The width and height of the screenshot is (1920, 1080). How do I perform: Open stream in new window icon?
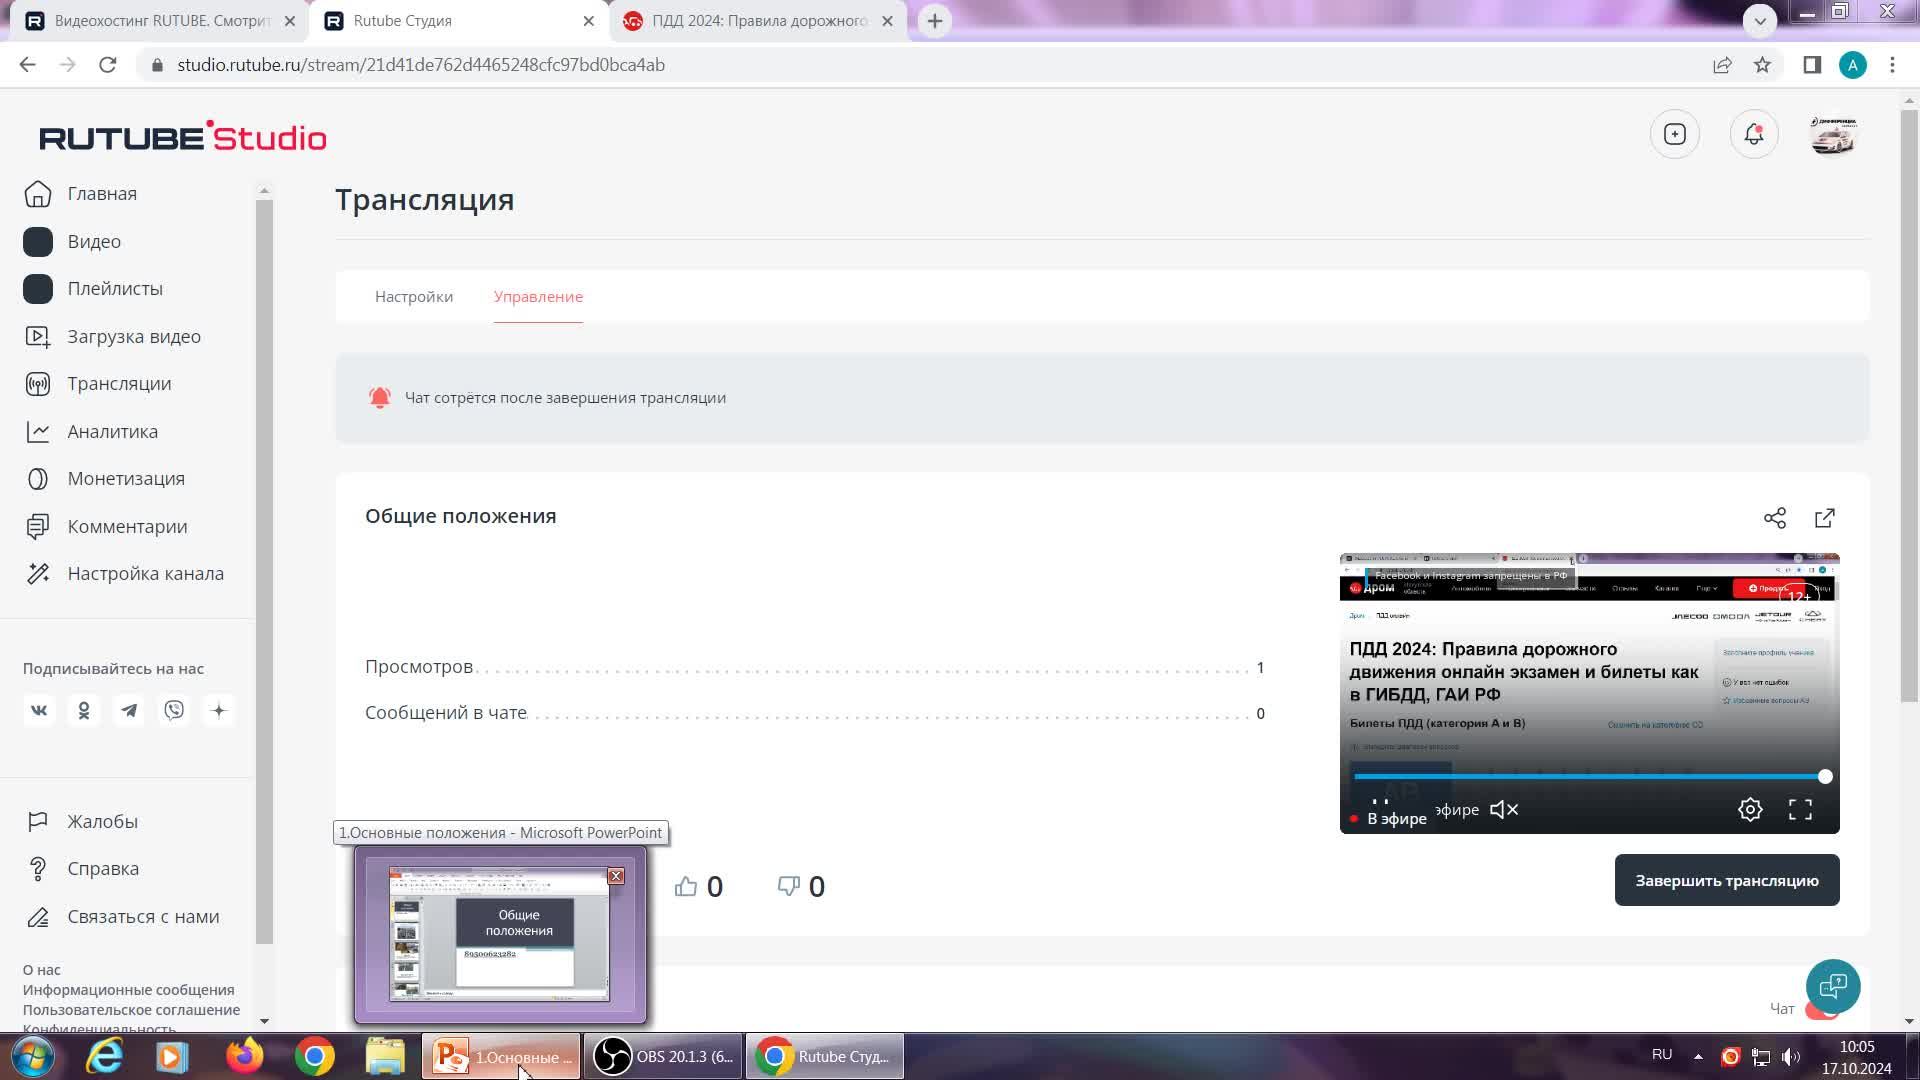1824,518
